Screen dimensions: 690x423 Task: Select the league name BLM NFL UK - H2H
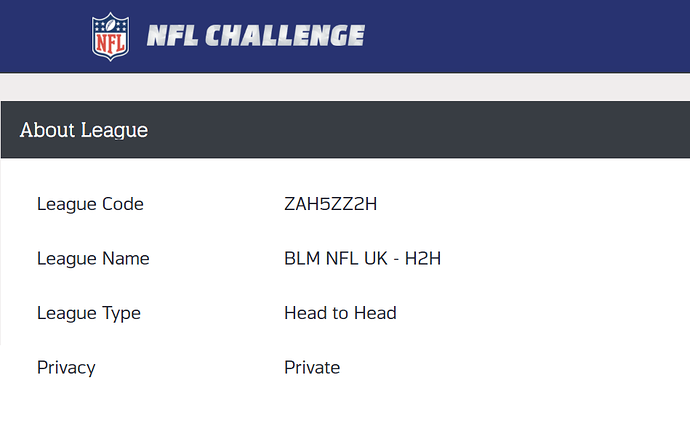click(363, 259)
